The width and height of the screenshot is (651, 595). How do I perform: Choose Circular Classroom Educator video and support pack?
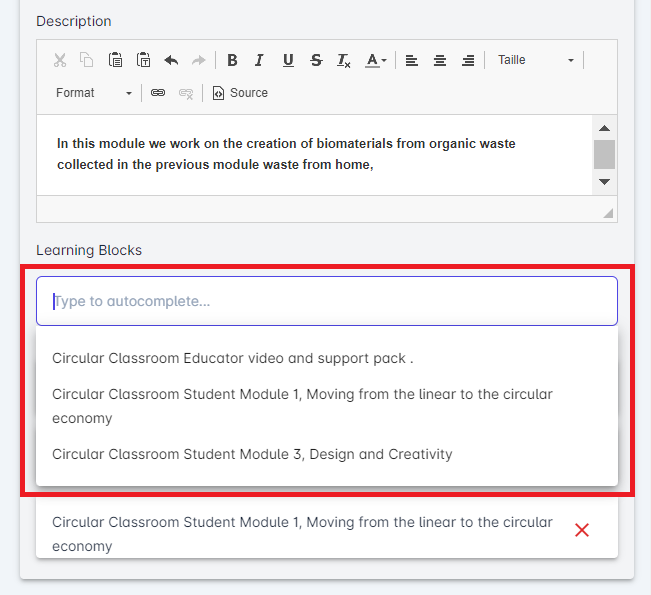[x=232, y=358]
